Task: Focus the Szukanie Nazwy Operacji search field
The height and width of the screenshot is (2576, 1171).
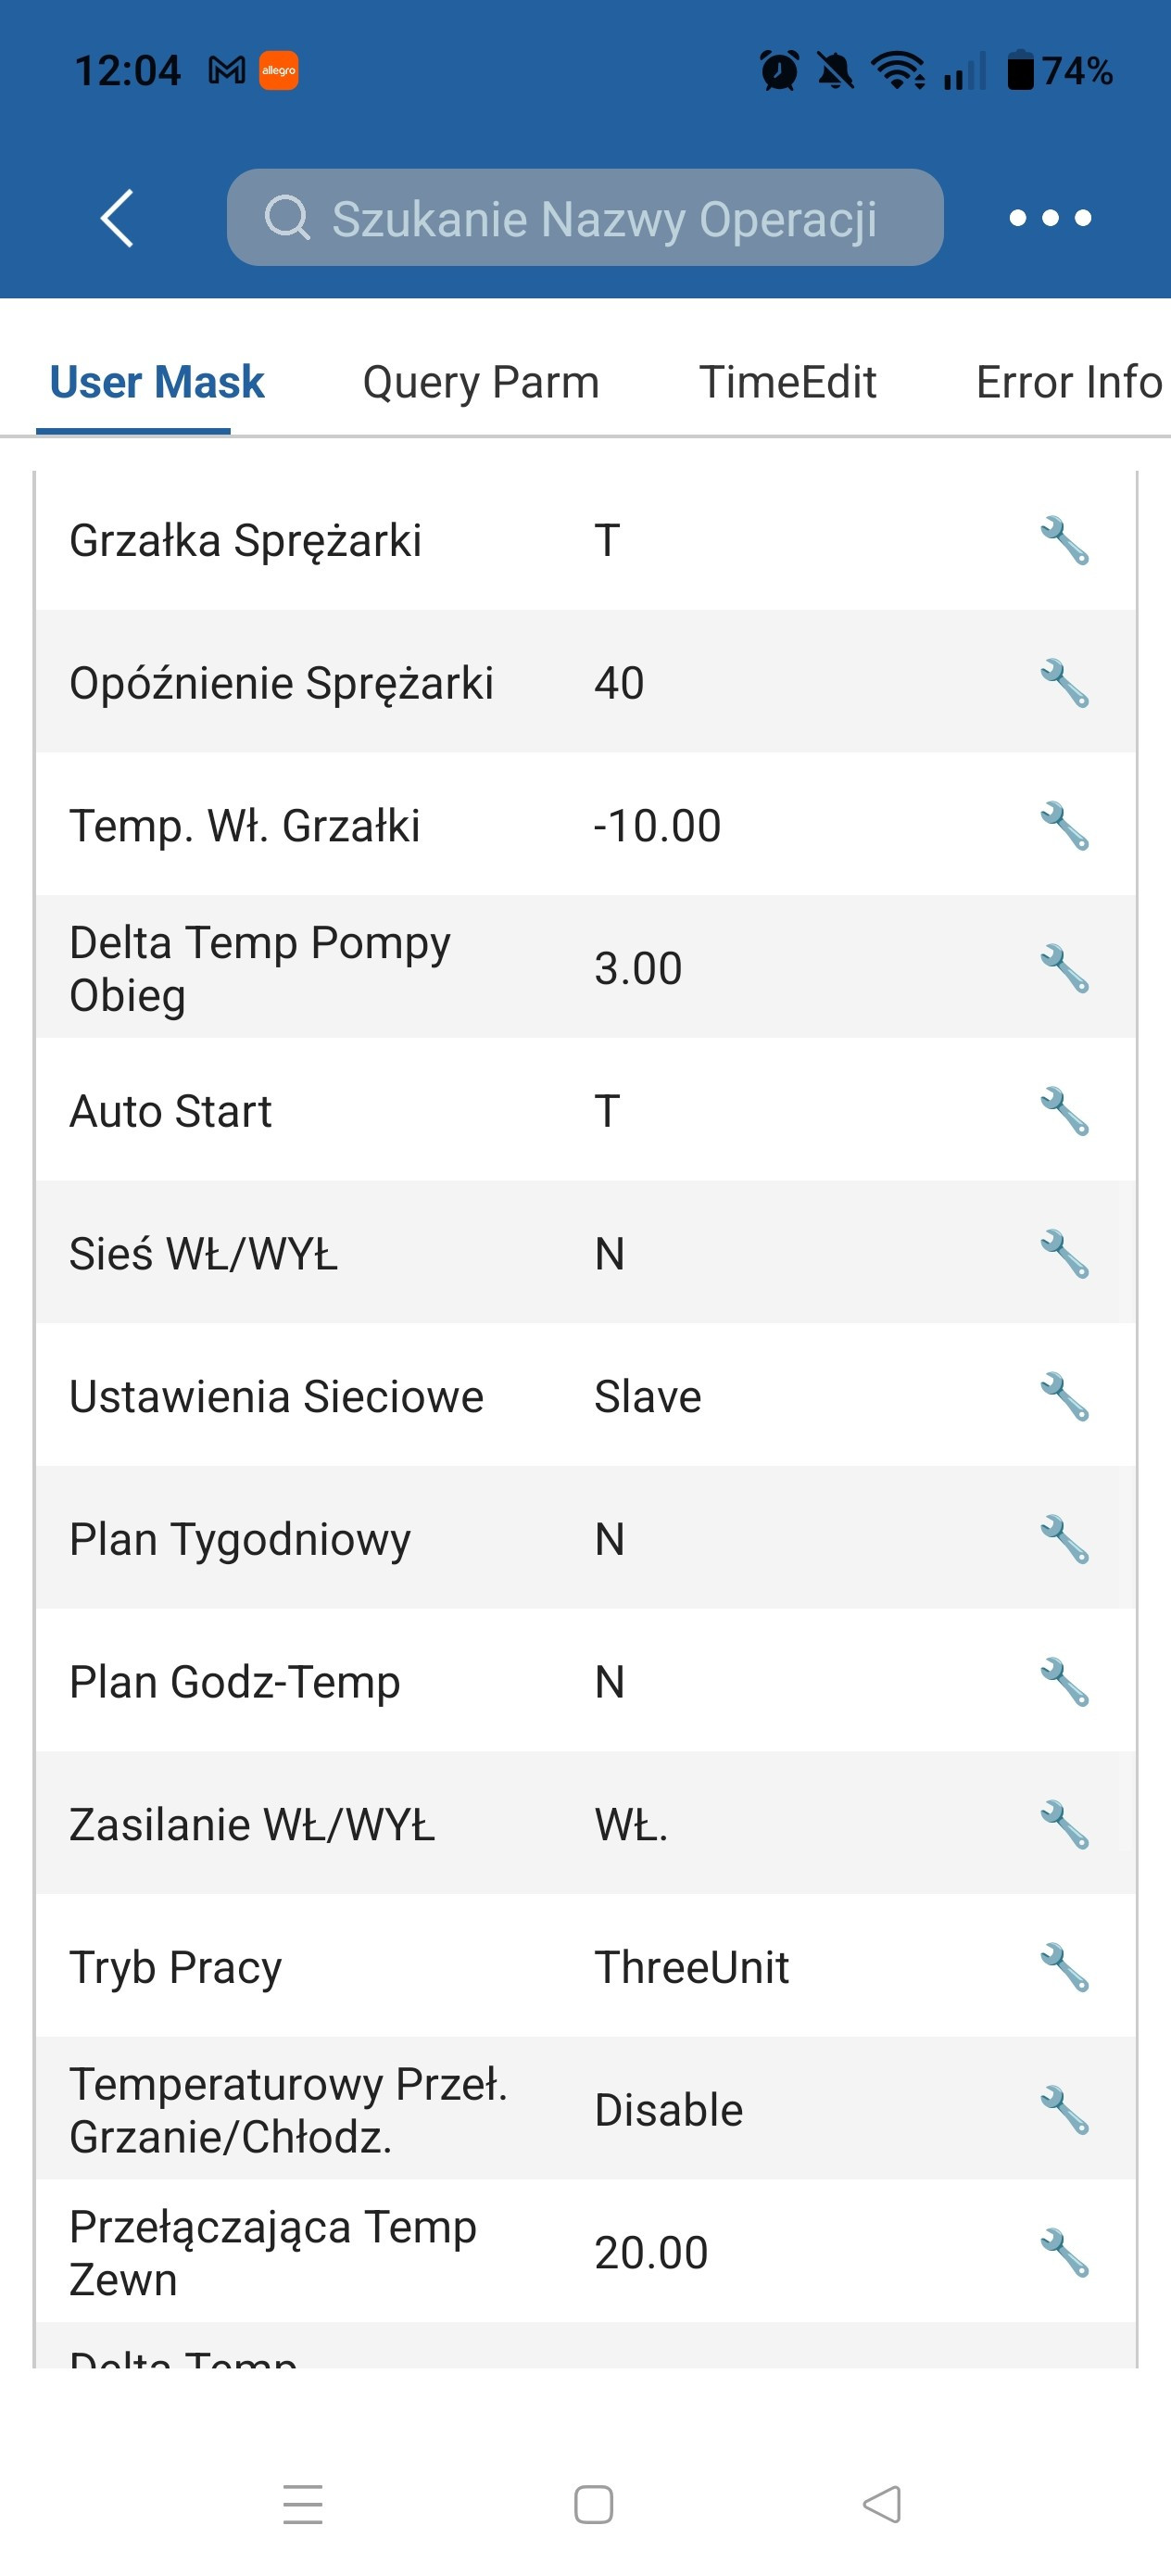Action: tap(585, 218)
